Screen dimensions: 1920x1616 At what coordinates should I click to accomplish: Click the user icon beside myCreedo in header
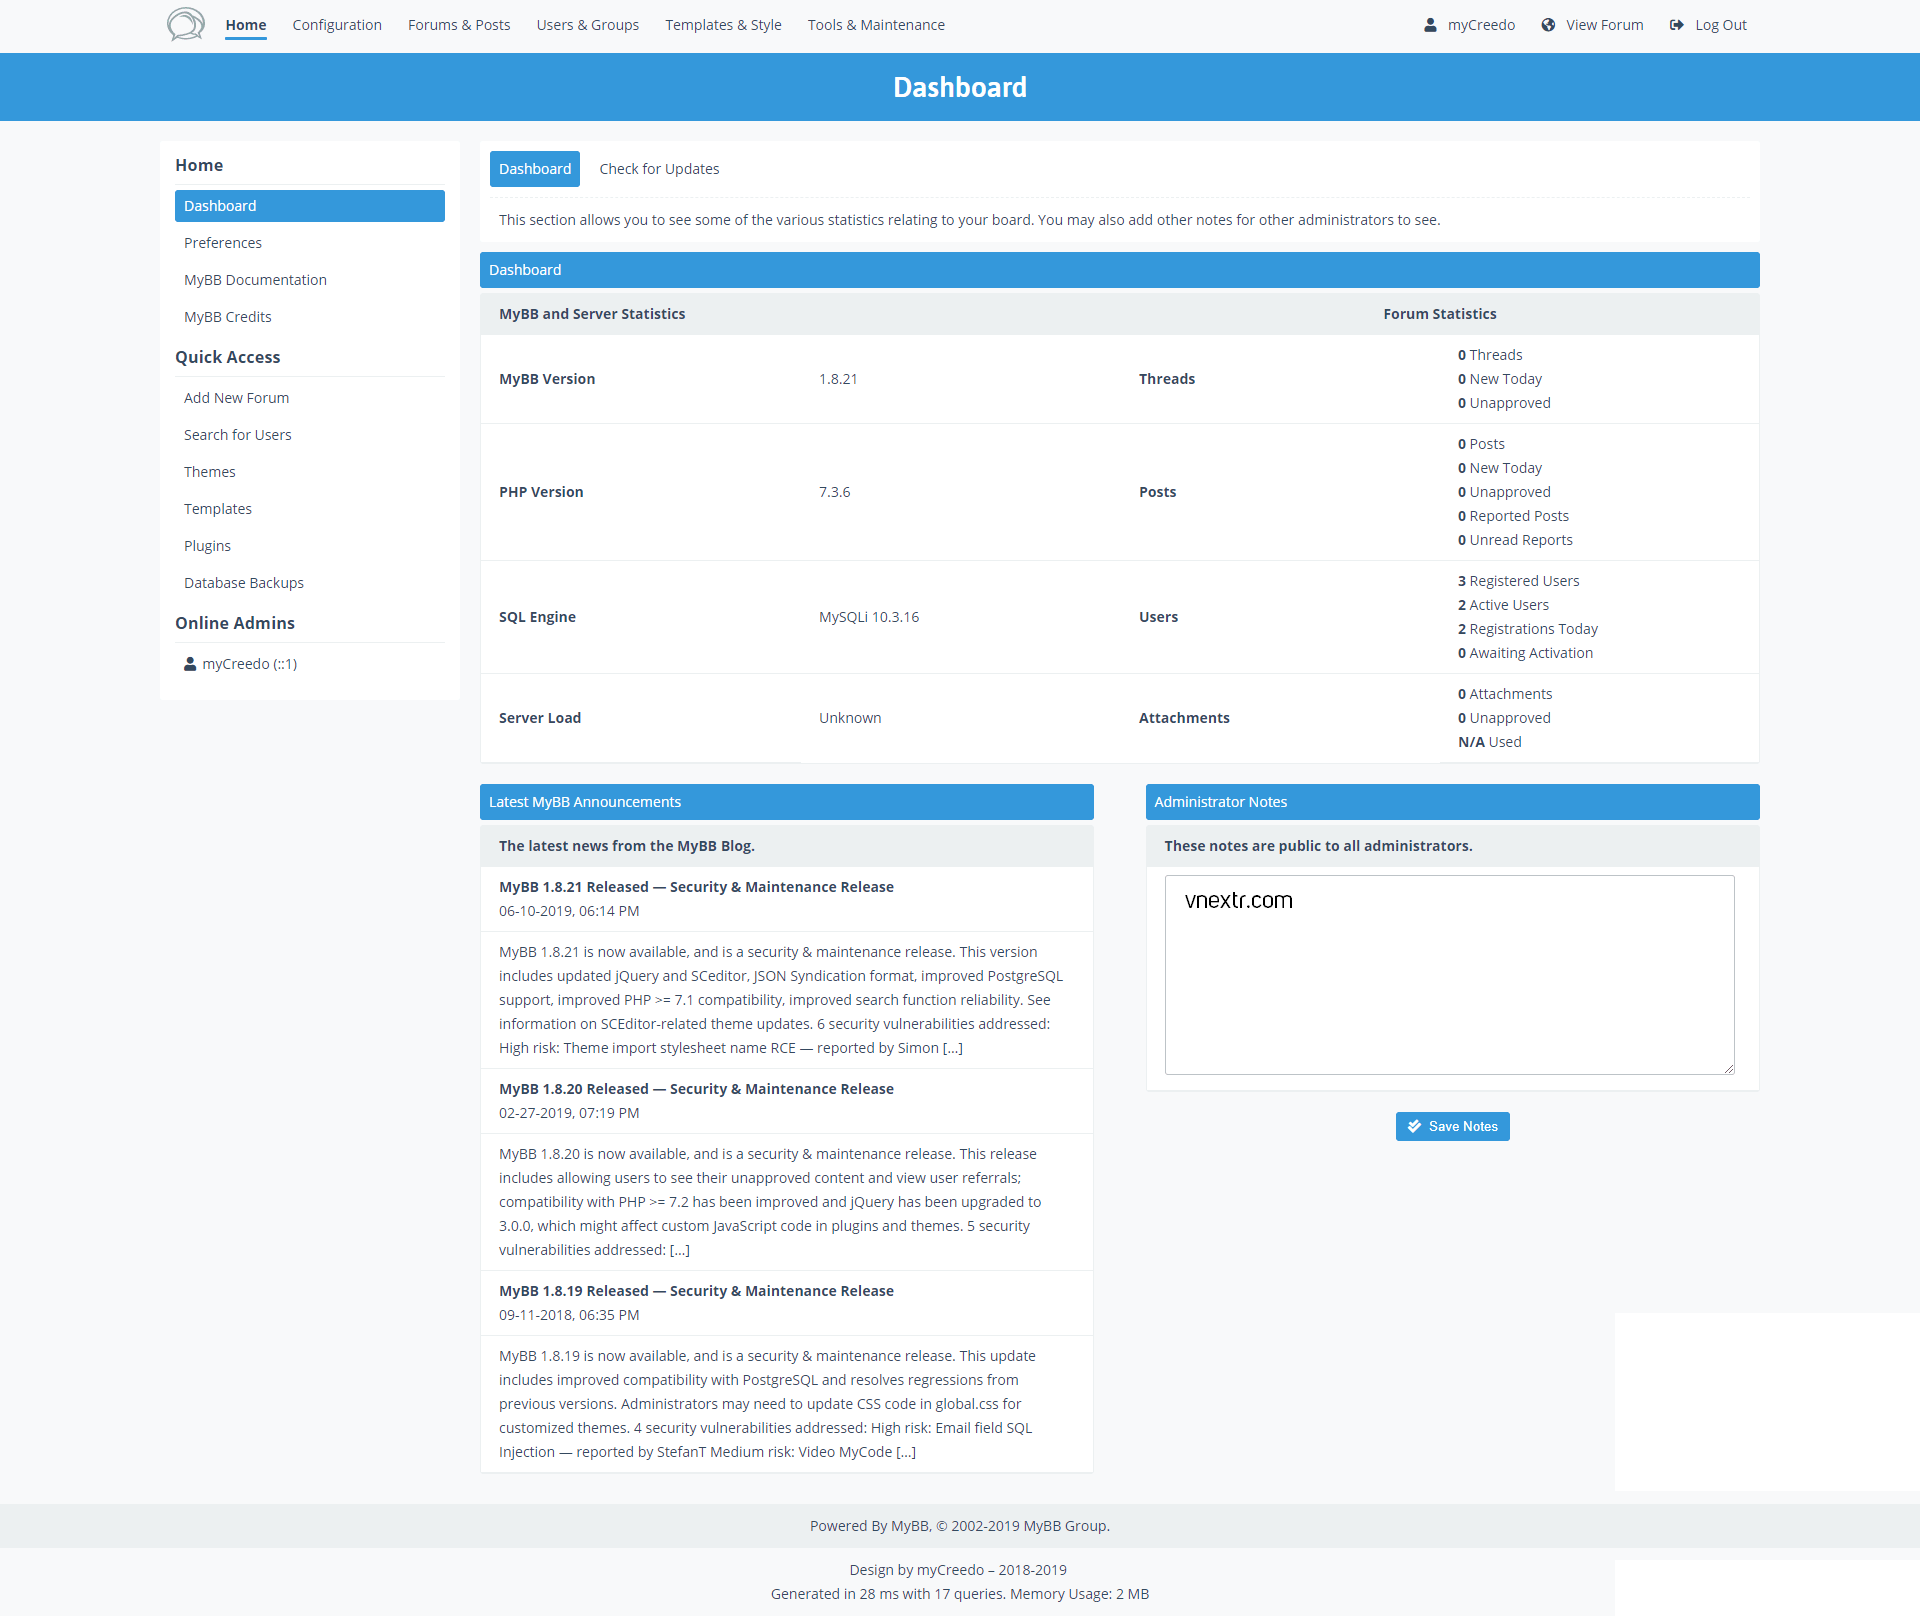tap(1430, 25)
